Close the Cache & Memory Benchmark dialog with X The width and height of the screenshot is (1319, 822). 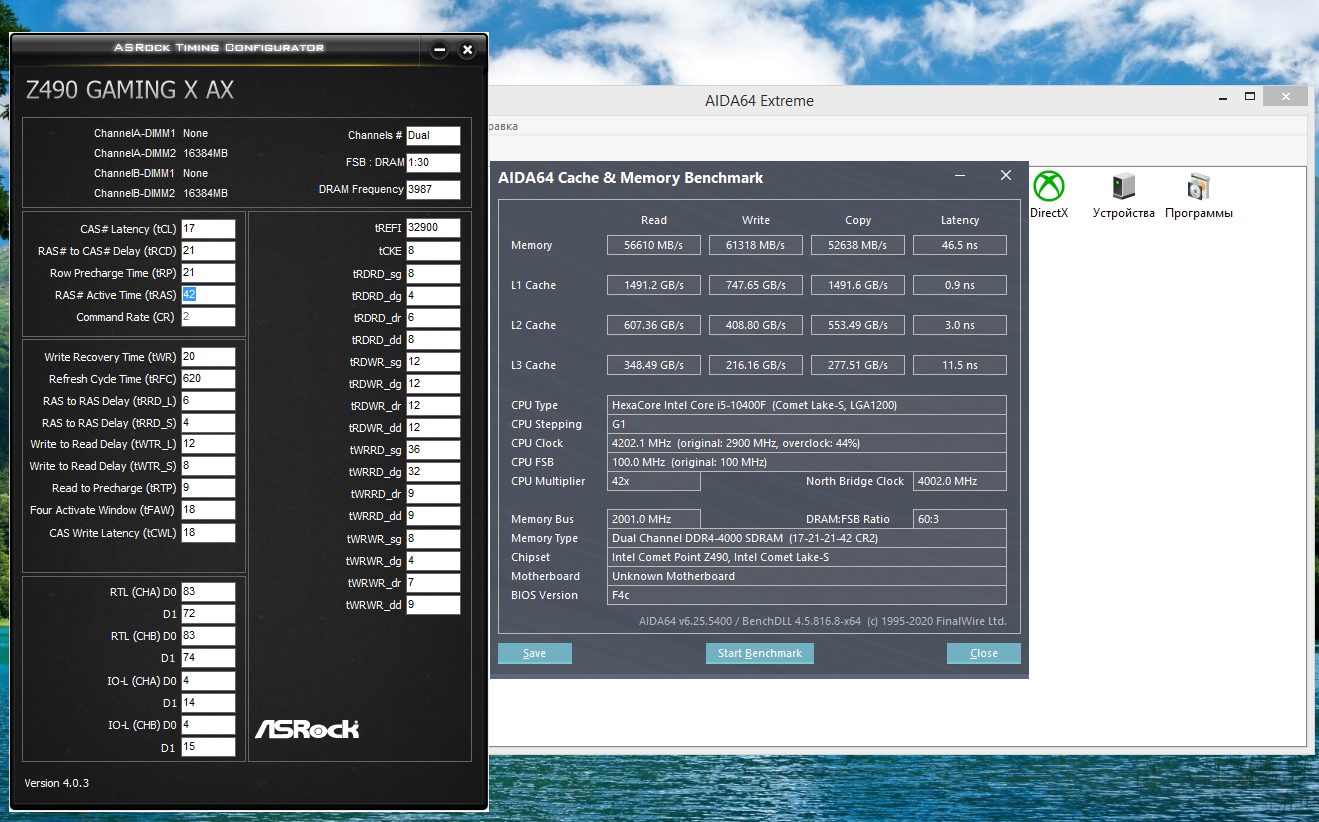pos(1006,176)
